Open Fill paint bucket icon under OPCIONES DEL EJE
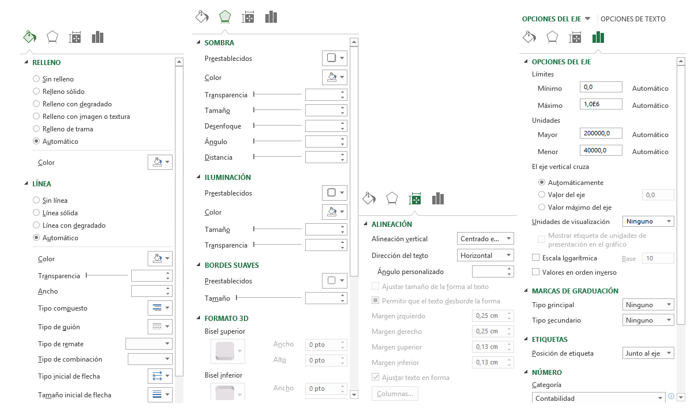The height and width of the screenshot is (412, 691). [529, 38]
